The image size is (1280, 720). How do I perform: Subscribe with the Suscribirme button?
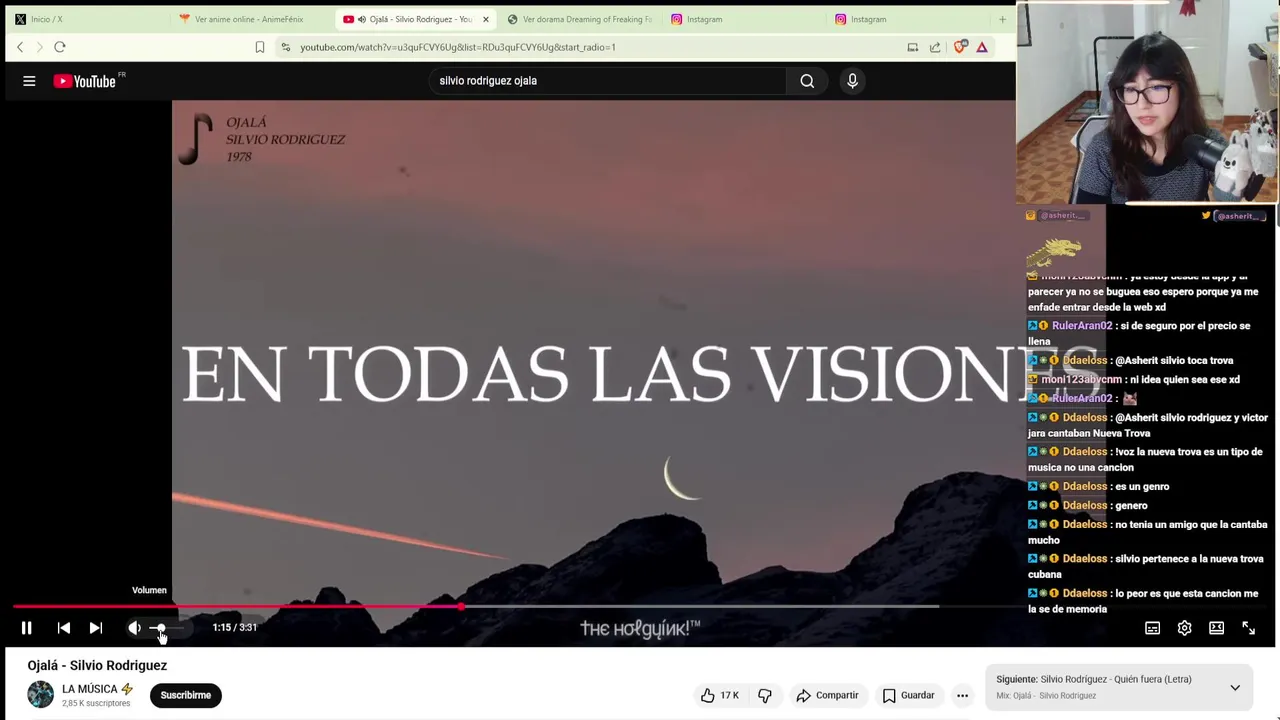186,695
